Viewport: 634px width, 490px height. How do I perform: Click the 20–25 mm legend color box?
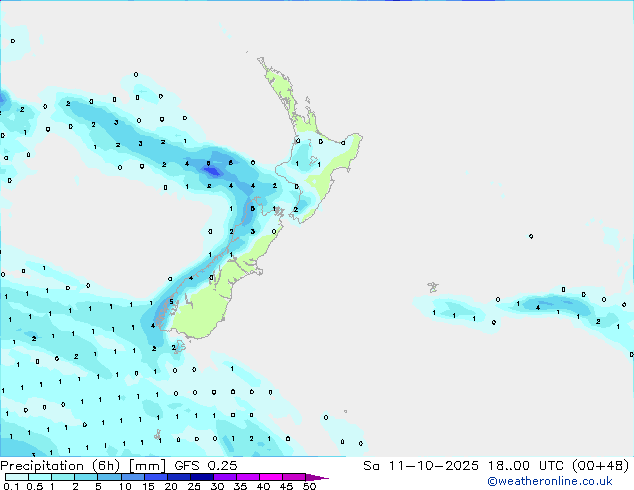[x=178, y=477]
